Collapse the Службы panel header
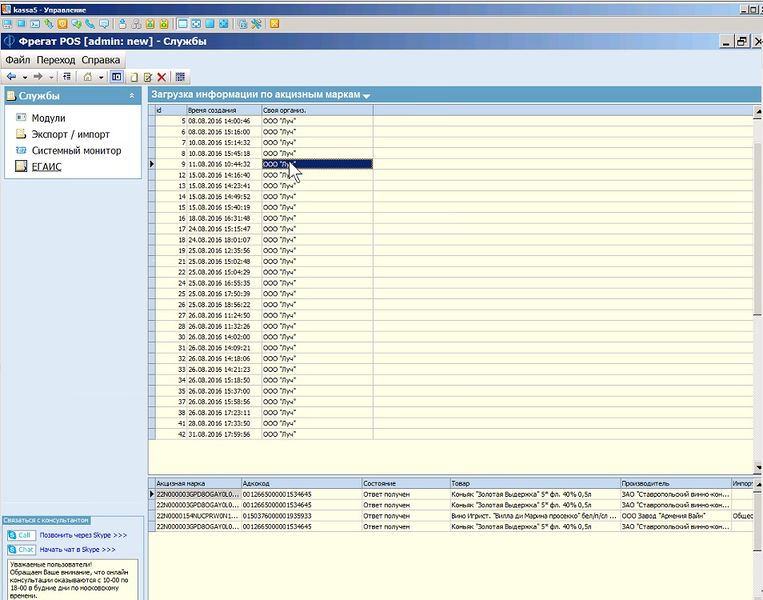Image resolution: width=763 pixels, height=600 pixels. [132, 96]
